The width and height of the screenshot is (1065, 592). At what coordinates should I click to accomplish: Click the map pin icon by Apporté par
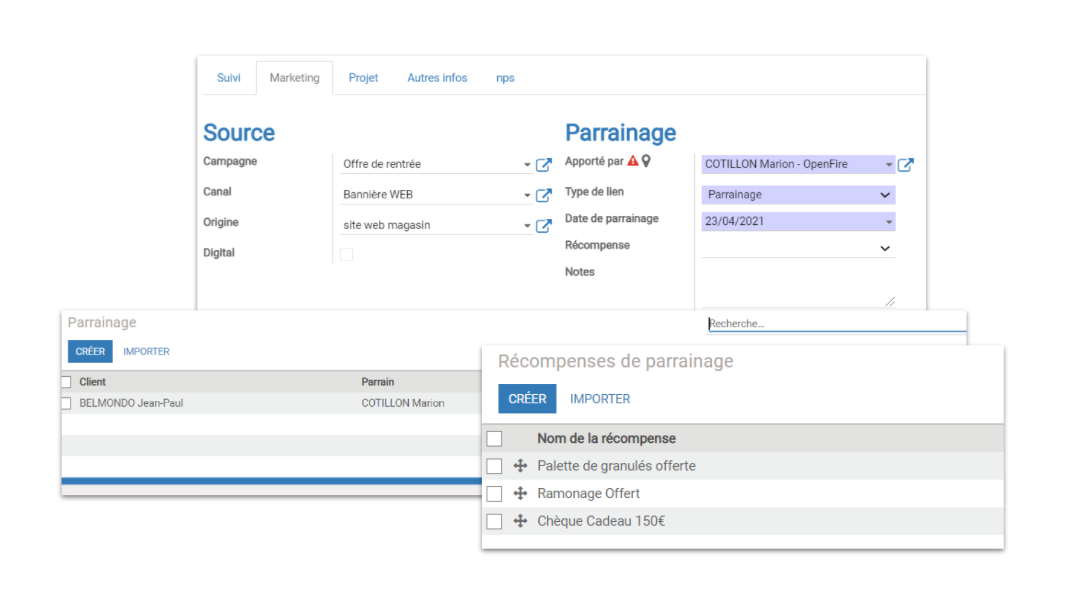647,161
